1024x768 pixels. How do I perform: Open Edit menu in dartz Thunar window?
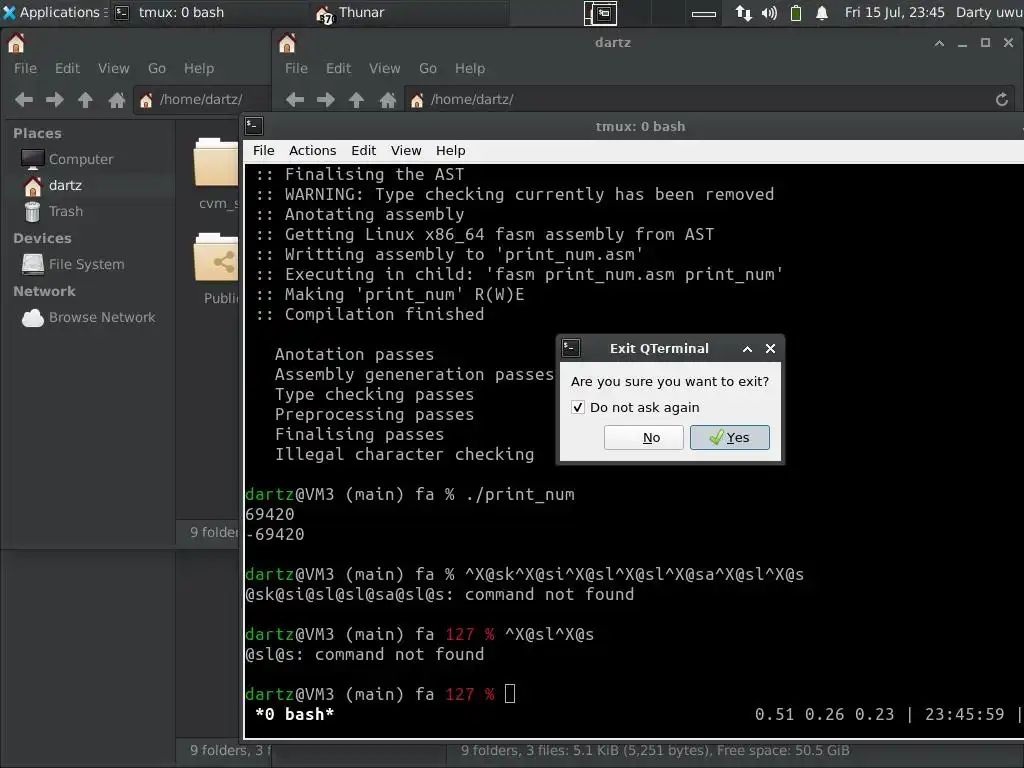tap(338, 69)
